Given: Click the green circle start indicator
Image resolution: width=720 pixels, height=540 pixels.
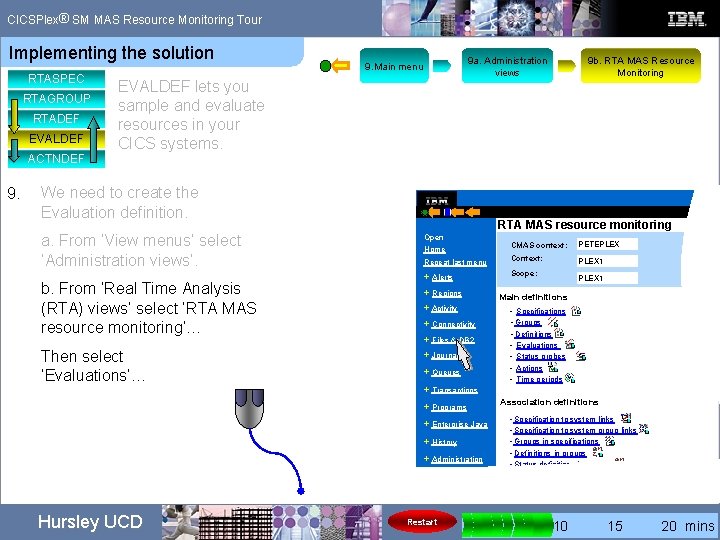Looking at the screenshot, I should [325, 66].
